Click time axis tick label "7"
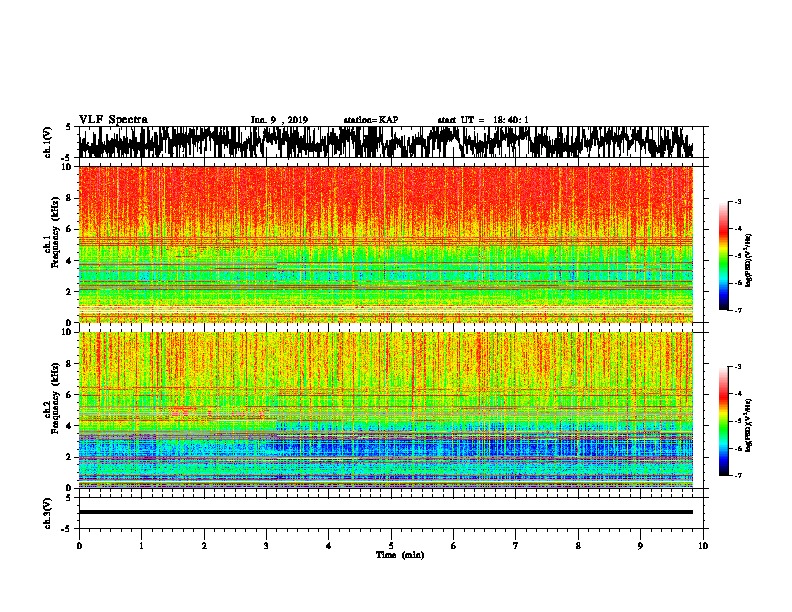The width and height of the screenshot is (792, 612). (516, 546)
